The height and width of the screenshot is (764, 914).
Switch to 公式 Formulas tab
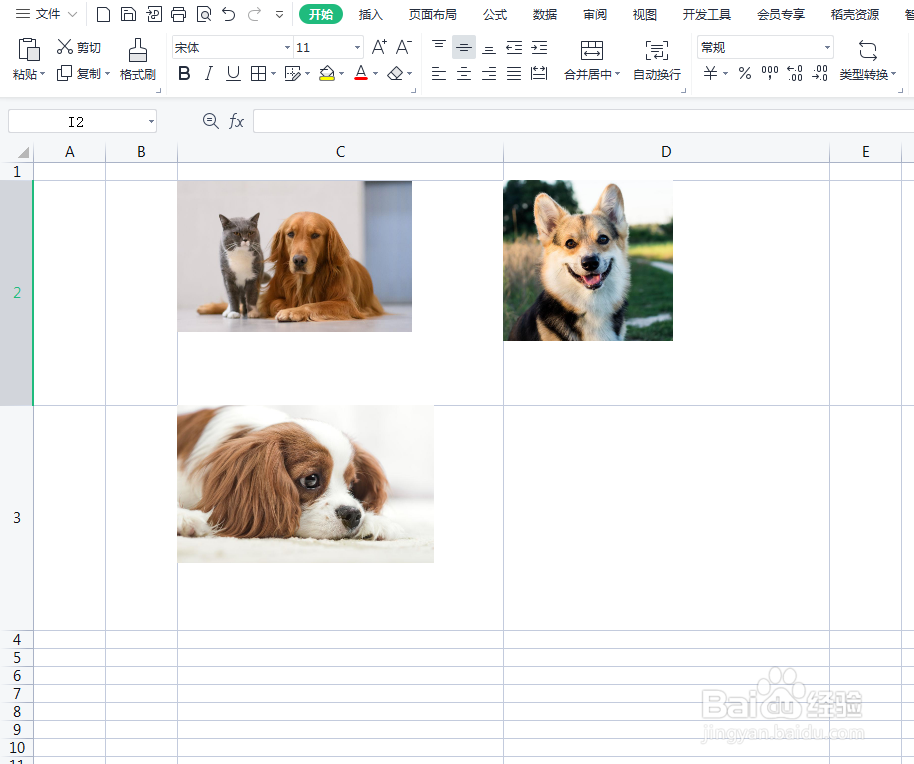point(495,15)
